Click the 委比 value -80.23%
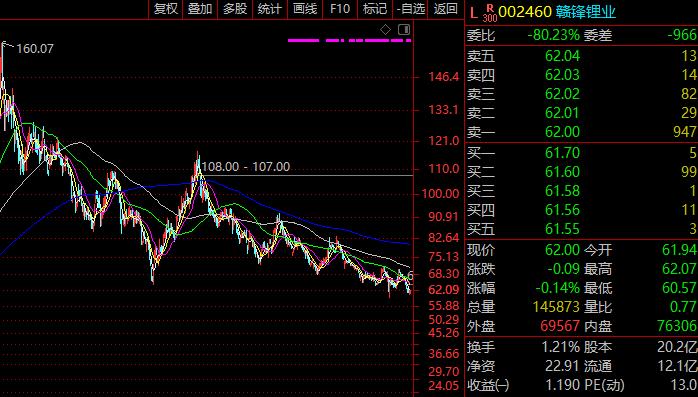The image size is (698, 397). click(554, 35)
